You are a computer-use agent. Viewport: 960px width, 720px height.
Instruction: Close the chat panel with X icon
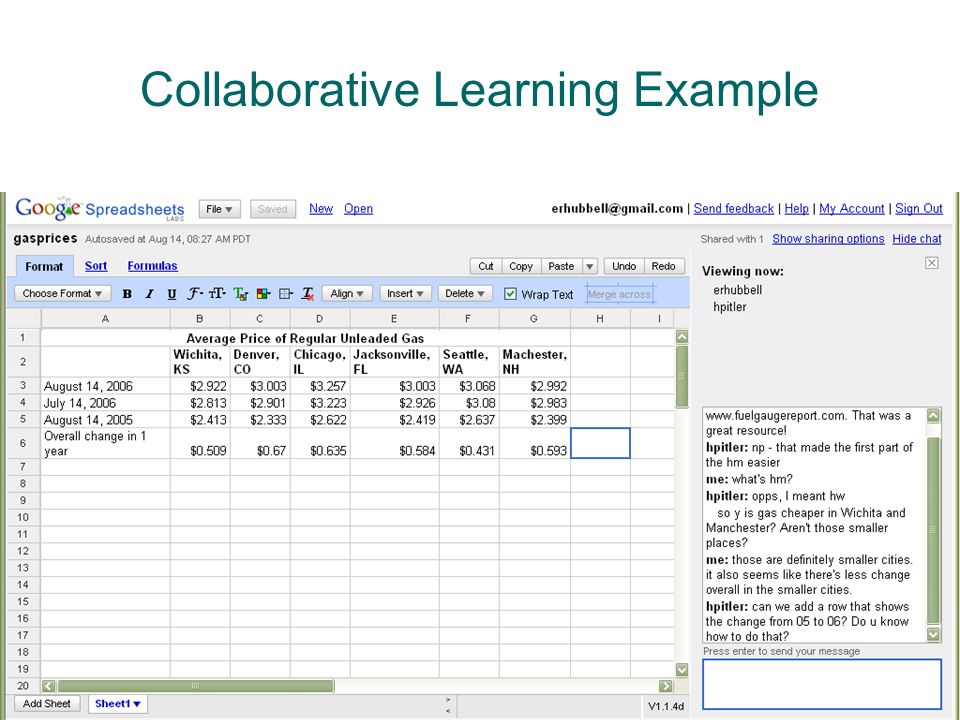[x=931, y=263]
